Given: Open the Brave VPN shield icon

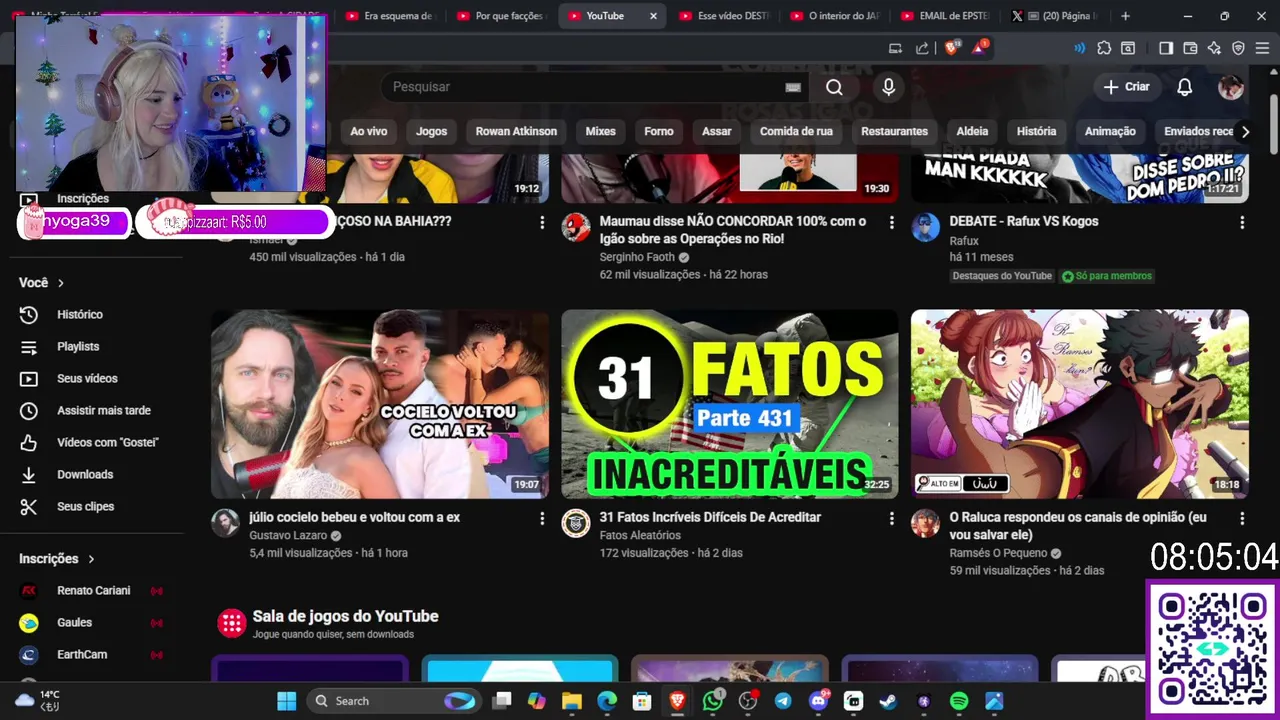Looking at the screenshot, I should 1238,48.
